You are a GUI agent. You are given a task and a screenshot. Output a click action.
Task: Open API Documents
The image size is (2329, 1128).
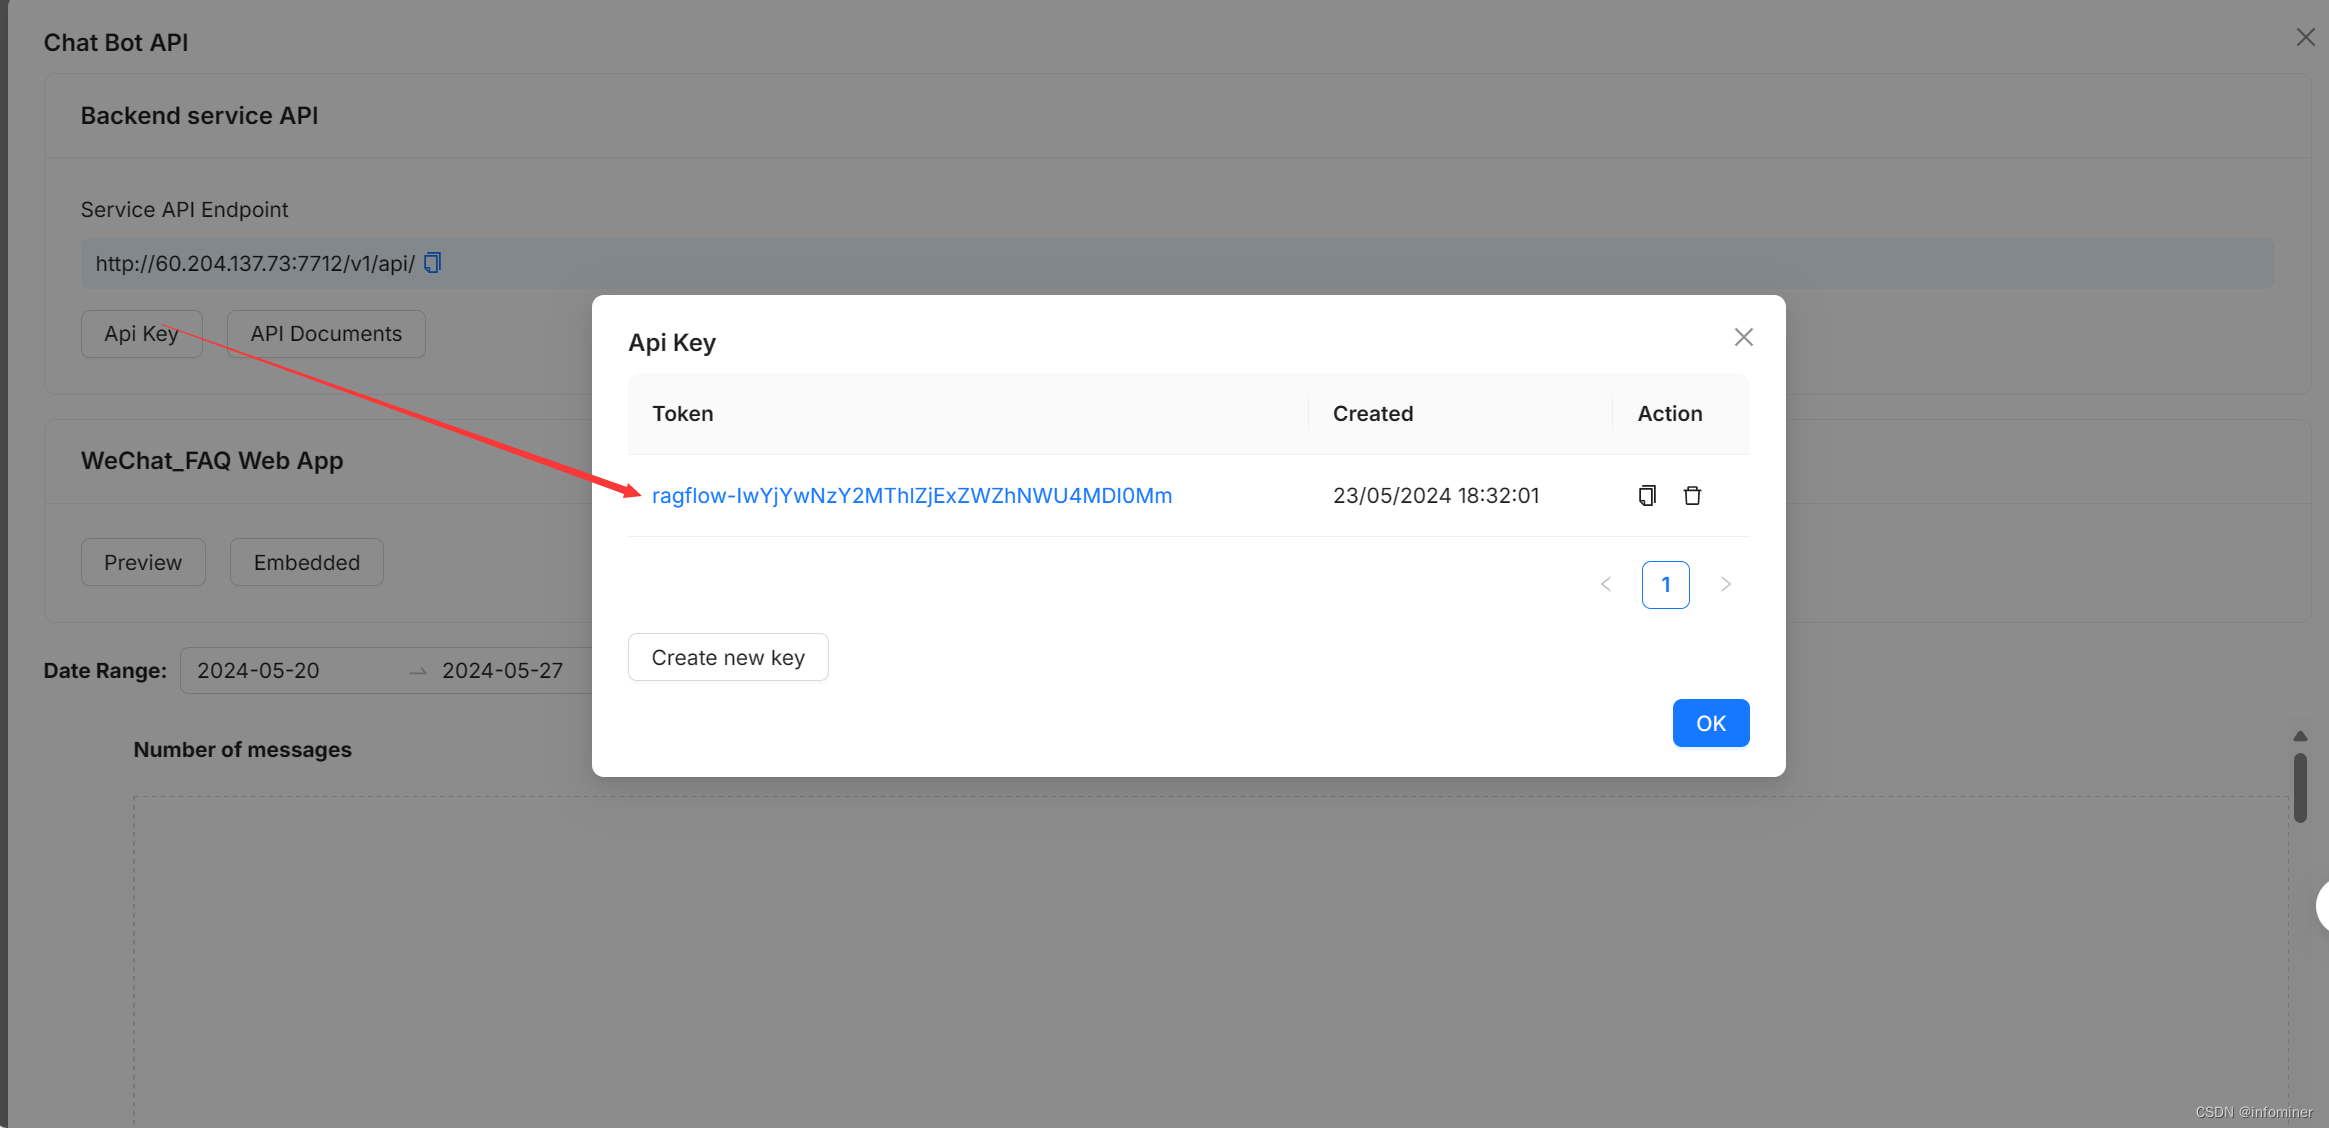click(326, 334)
